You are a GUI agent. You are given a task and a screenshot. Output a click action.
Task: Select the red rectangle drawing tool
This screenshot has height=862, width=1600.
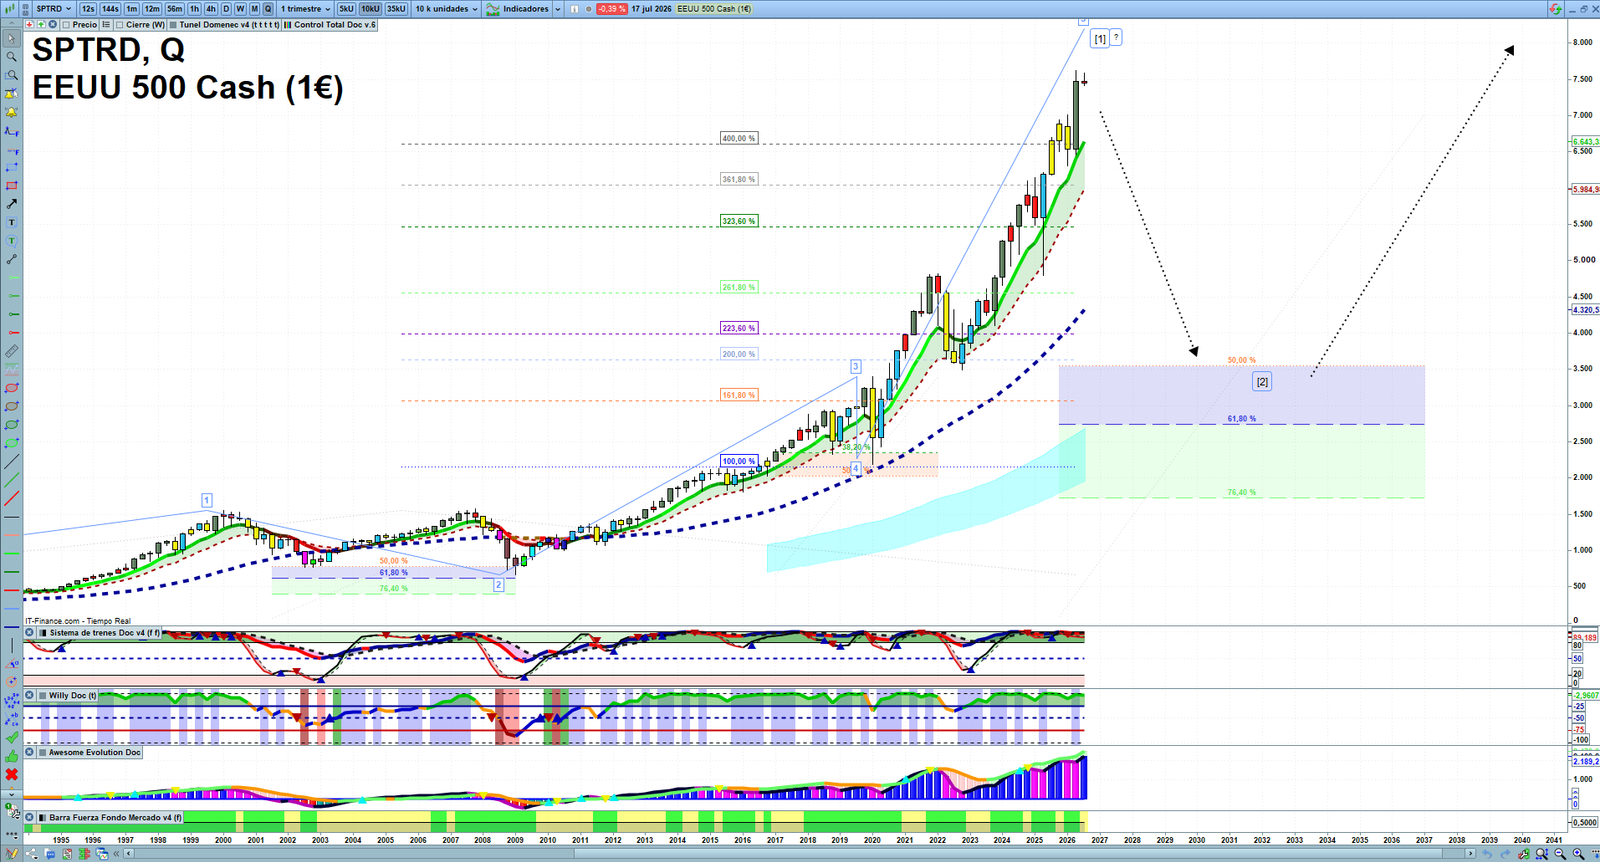[x=11, y=186]
